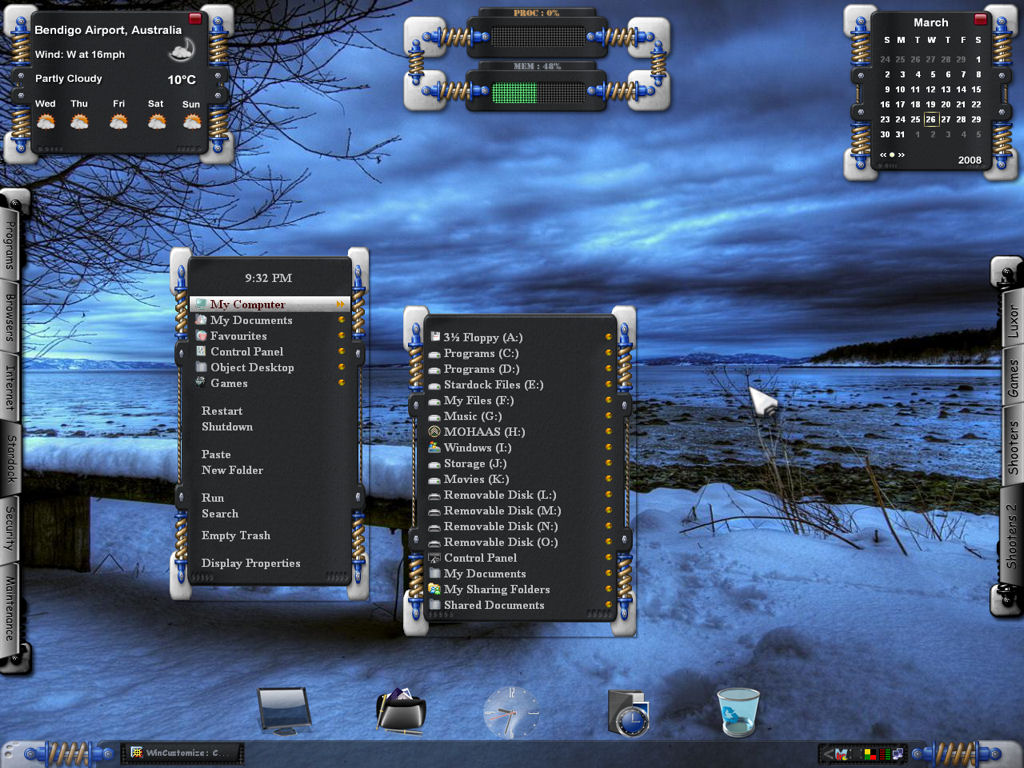
Task: Open the Recycle Bin dock icon
Action: point(739,712)
